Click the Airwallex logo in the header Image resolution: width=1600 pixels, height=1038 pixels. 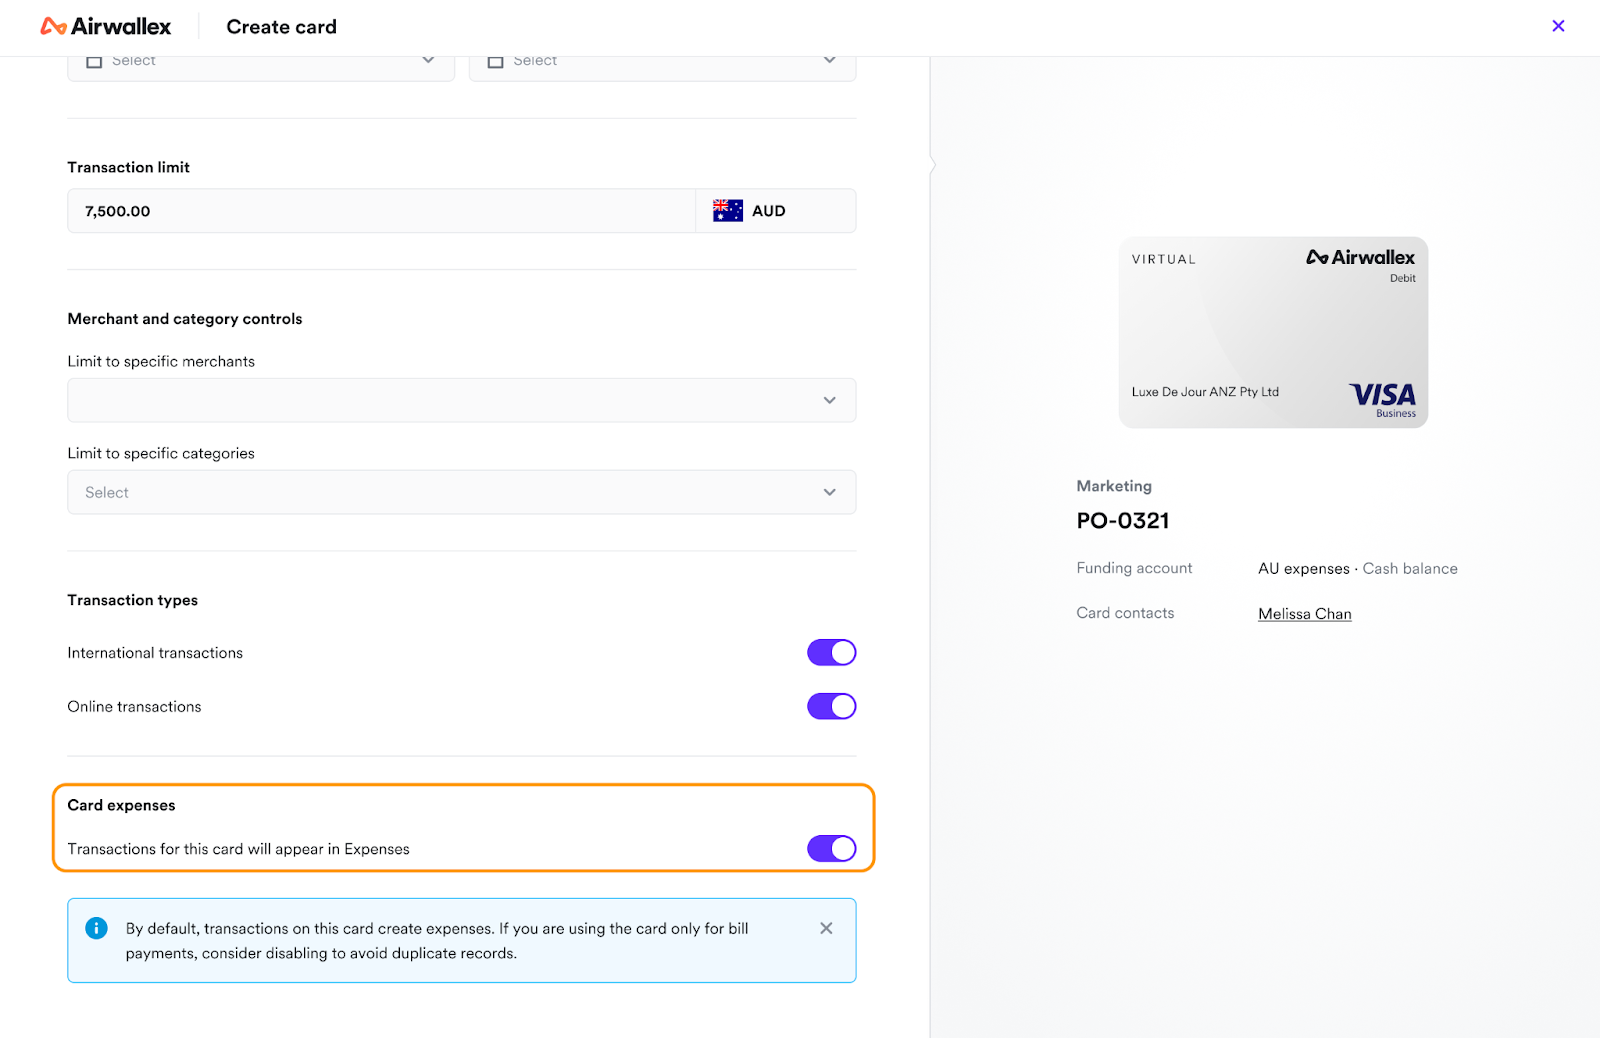pos(106,27)
